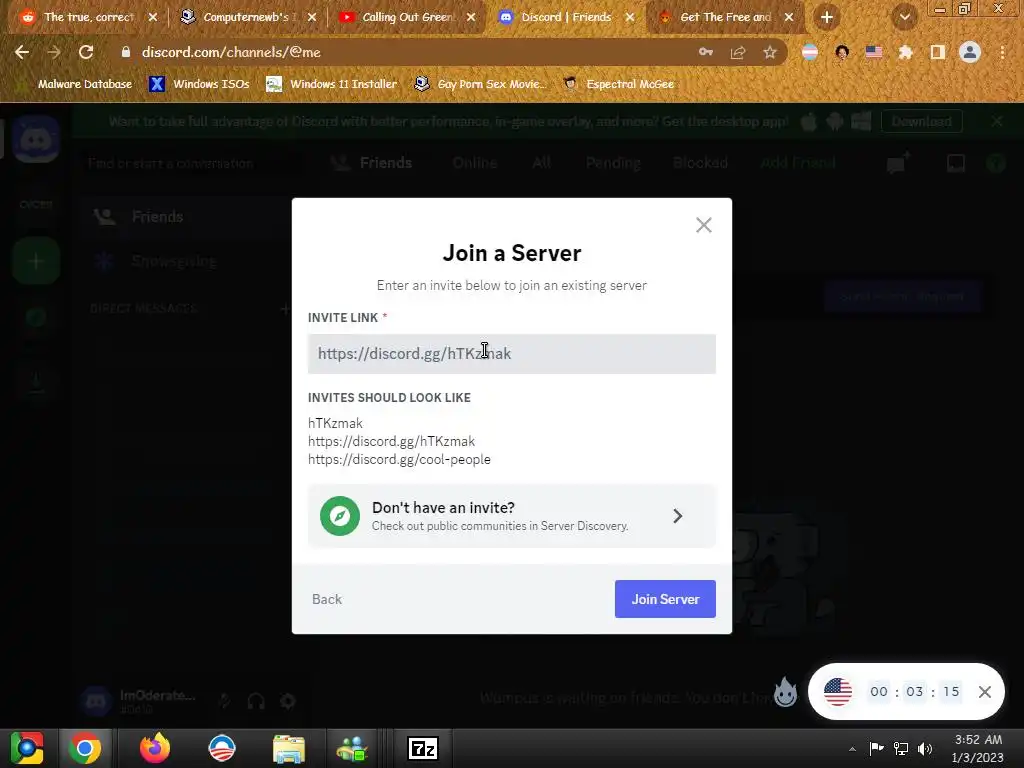1024x768 pixels.
Task: Open Discord user settings gear
Action: 287,701
